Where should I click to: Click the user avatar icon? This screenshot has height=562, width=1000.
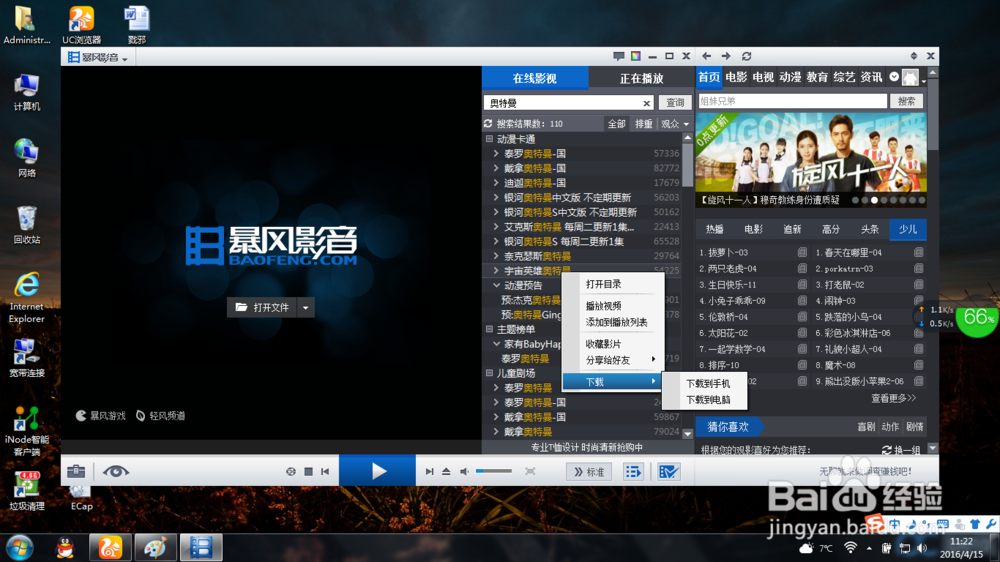(910, 78)
